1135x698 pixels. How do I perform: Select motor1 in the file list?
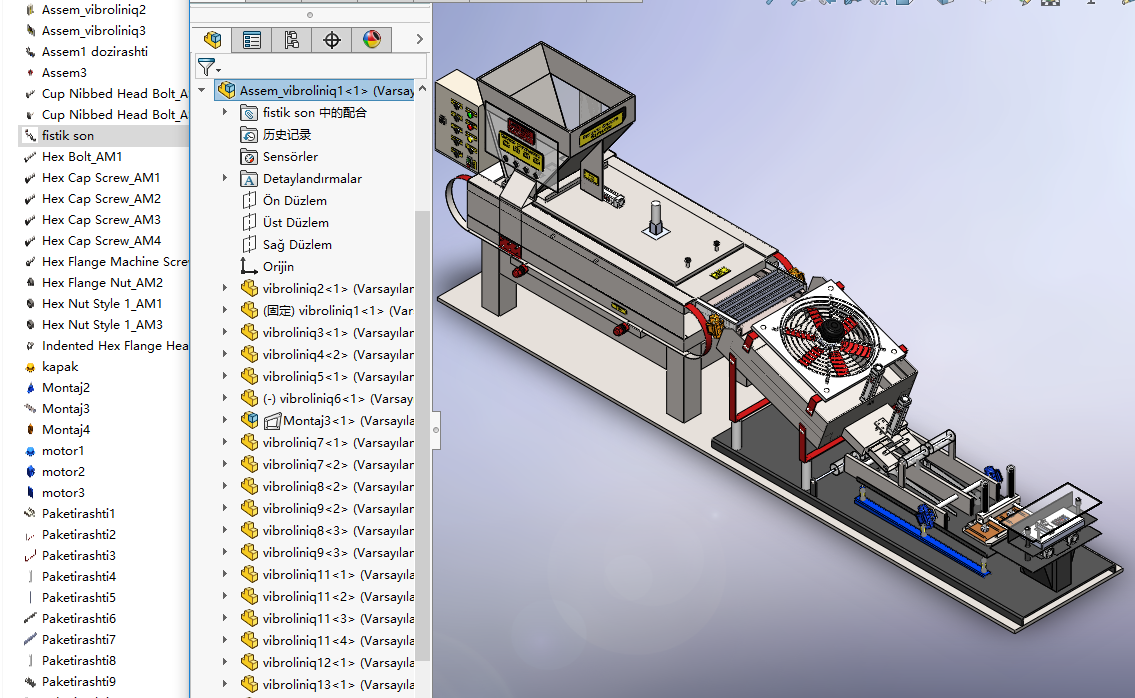(x=63, y=451)
